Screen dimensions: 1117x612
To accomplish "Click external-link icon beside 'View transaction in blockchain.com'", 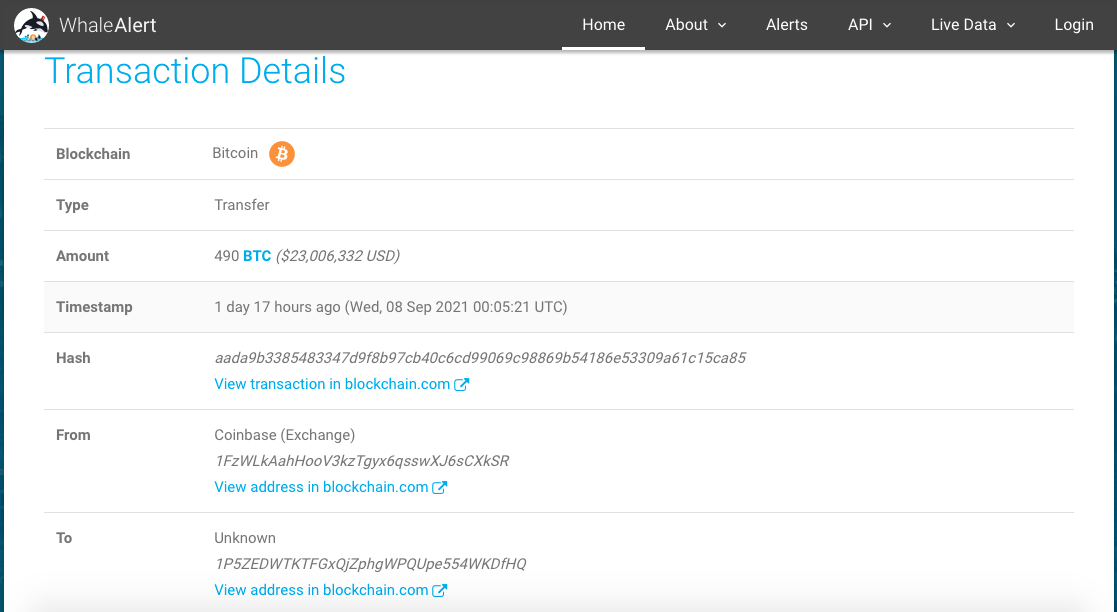I will pyautogui.click(x=462, y=385).
